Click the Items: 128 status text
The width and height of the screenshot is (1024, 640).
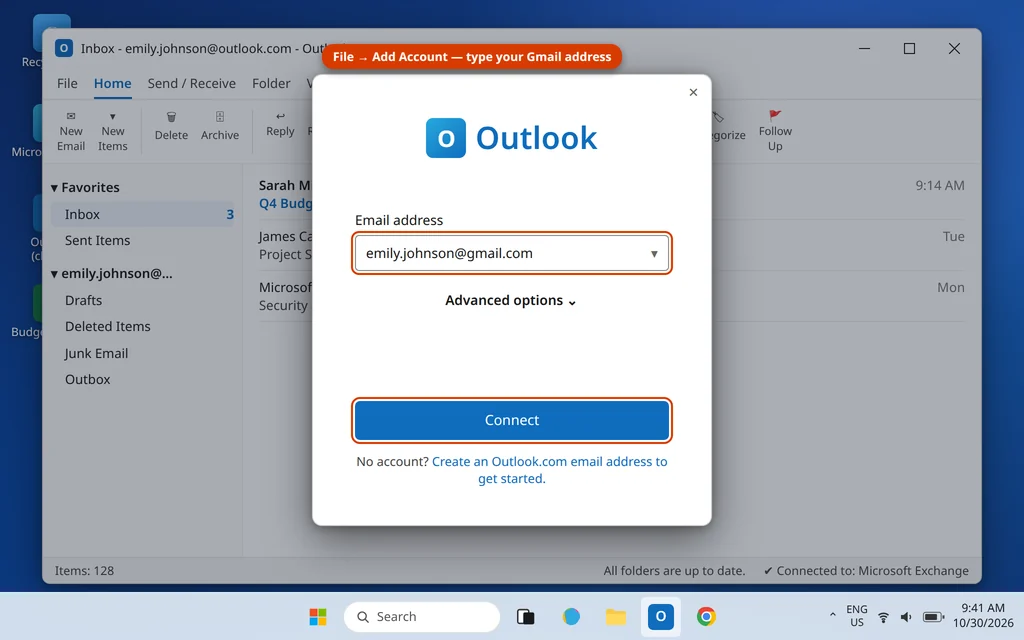click(84, 571)
